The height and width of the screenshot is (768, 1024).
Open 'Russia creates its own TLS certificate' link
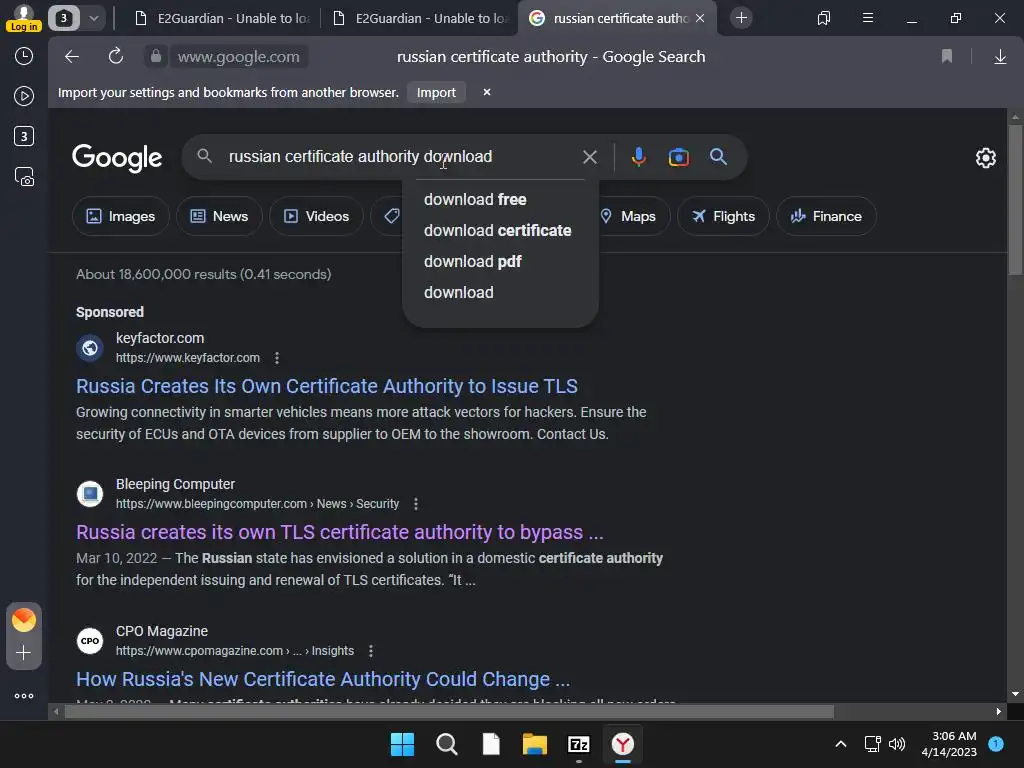340,532
